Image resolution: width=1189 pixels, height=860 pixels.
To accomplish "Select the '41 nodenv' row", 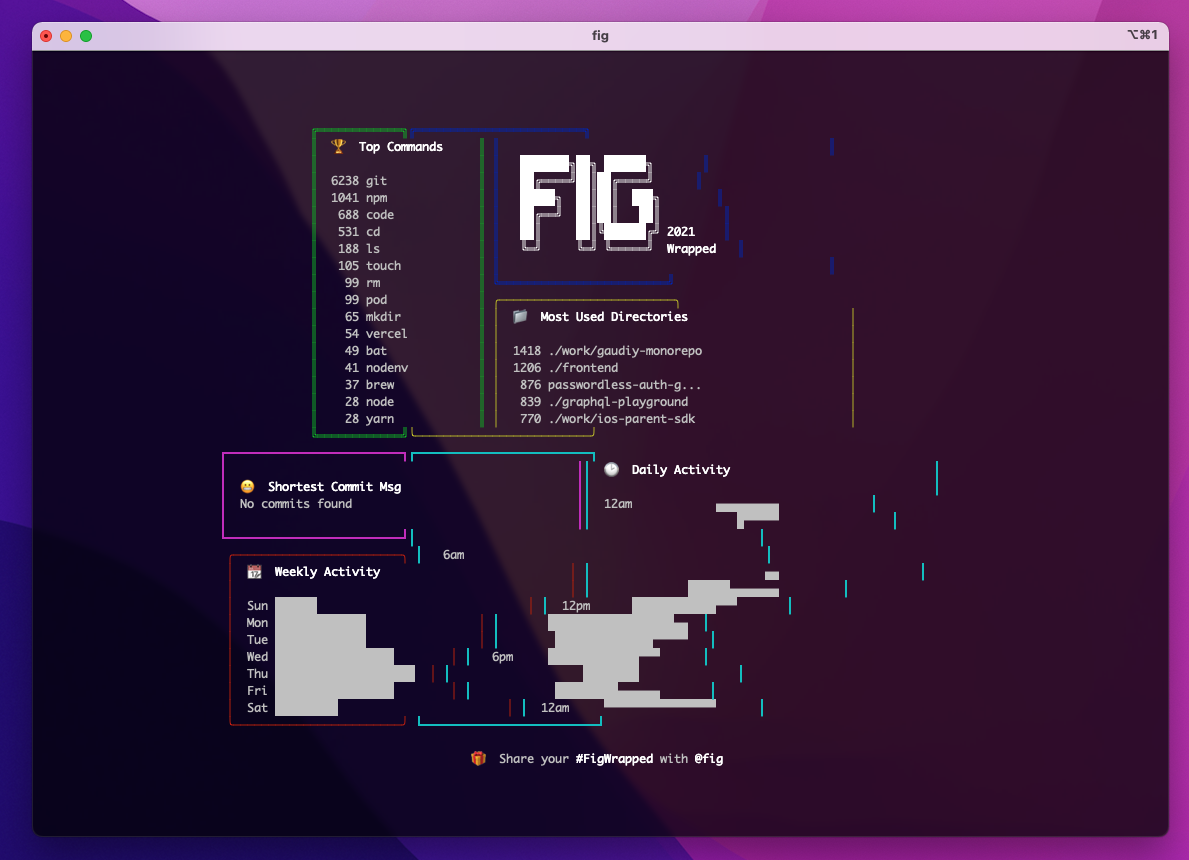I will [376, 368].
